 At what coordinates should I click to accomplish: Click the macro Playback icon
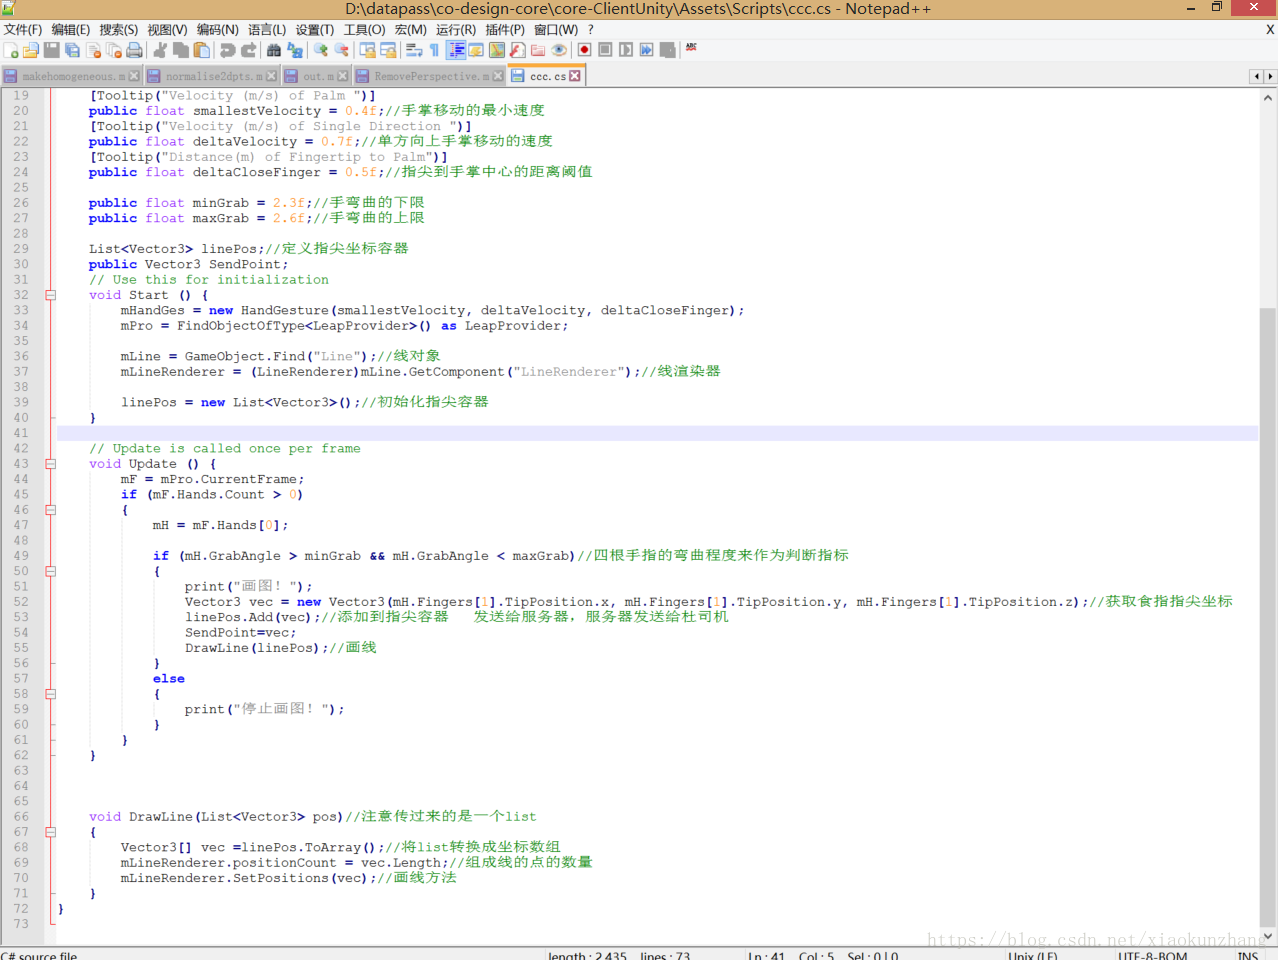(x=626, y=50)
